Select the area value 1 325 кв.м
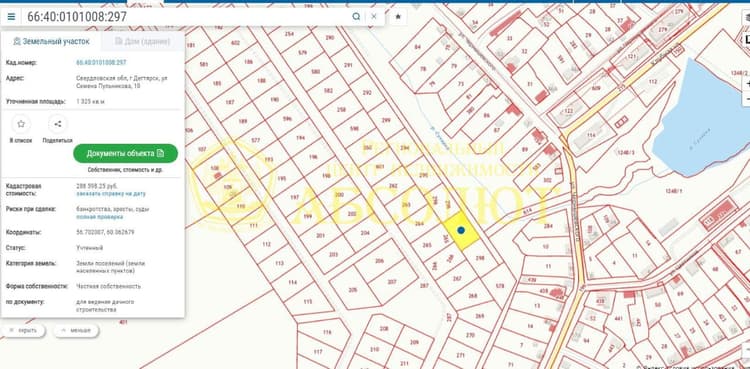The height and width of the screenshot is (369, 750). 91,101
